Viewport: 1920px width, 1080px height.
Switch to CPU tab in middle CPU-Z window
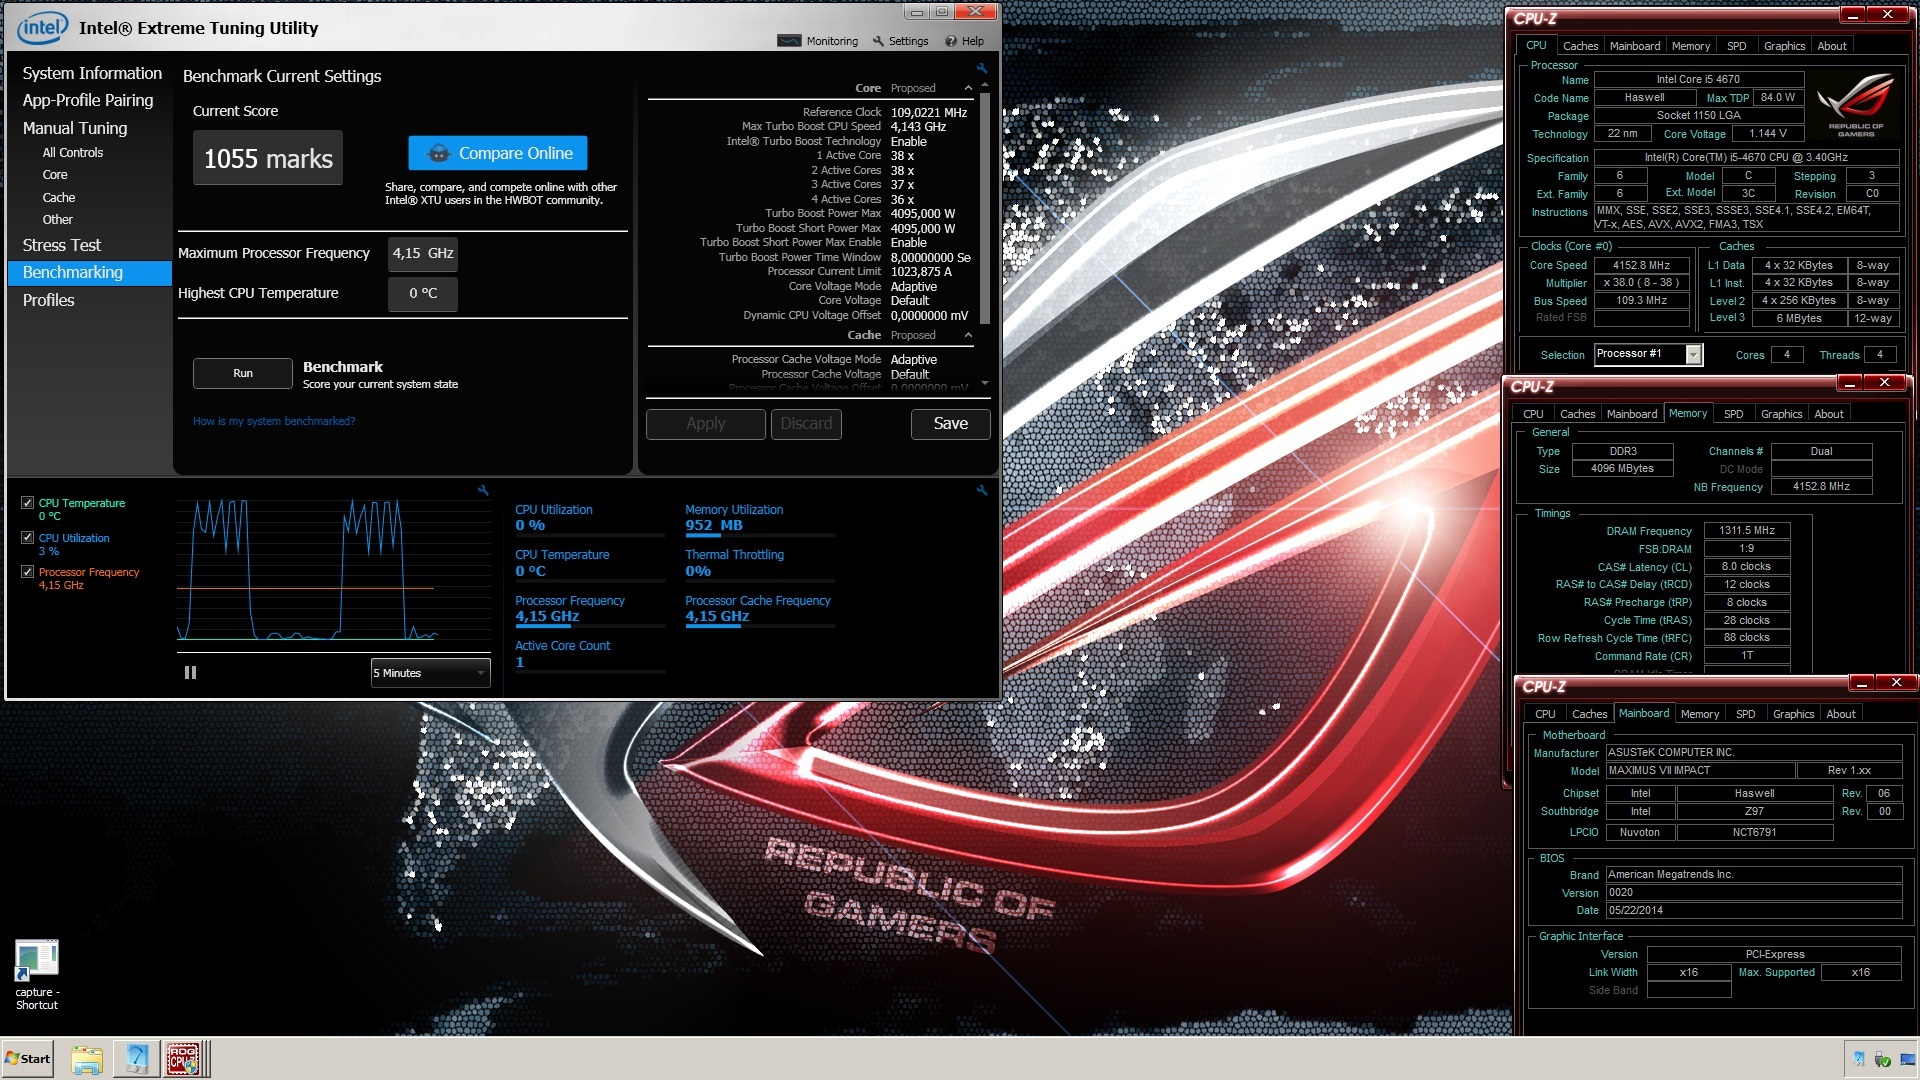[x=1533, y=414]
